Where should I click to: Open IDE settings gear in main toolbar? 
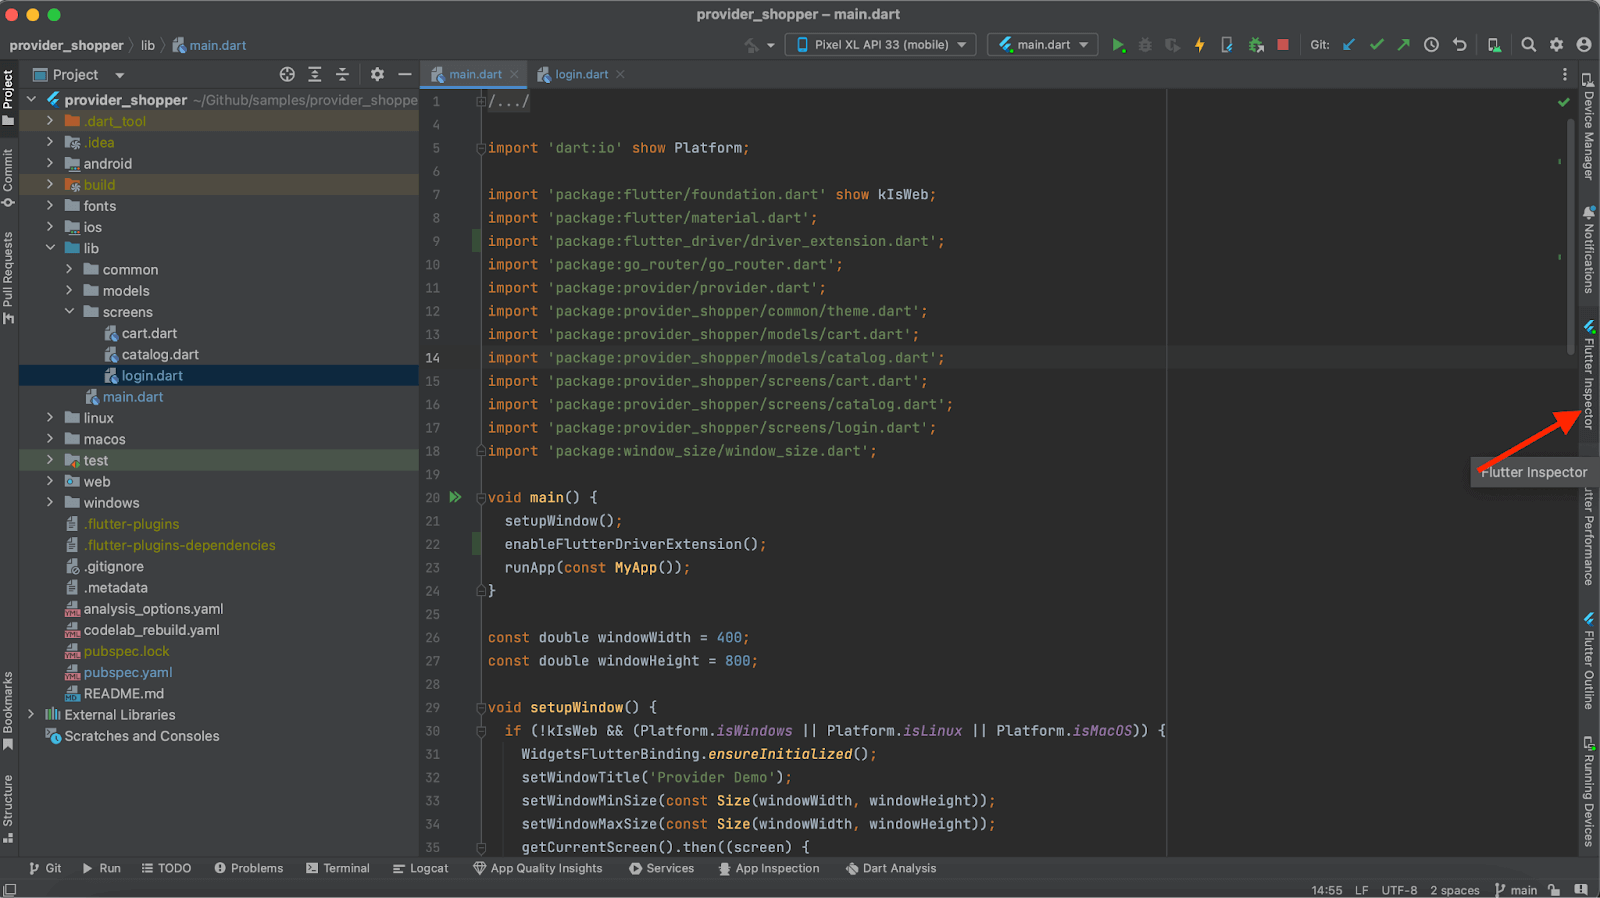1556,45
